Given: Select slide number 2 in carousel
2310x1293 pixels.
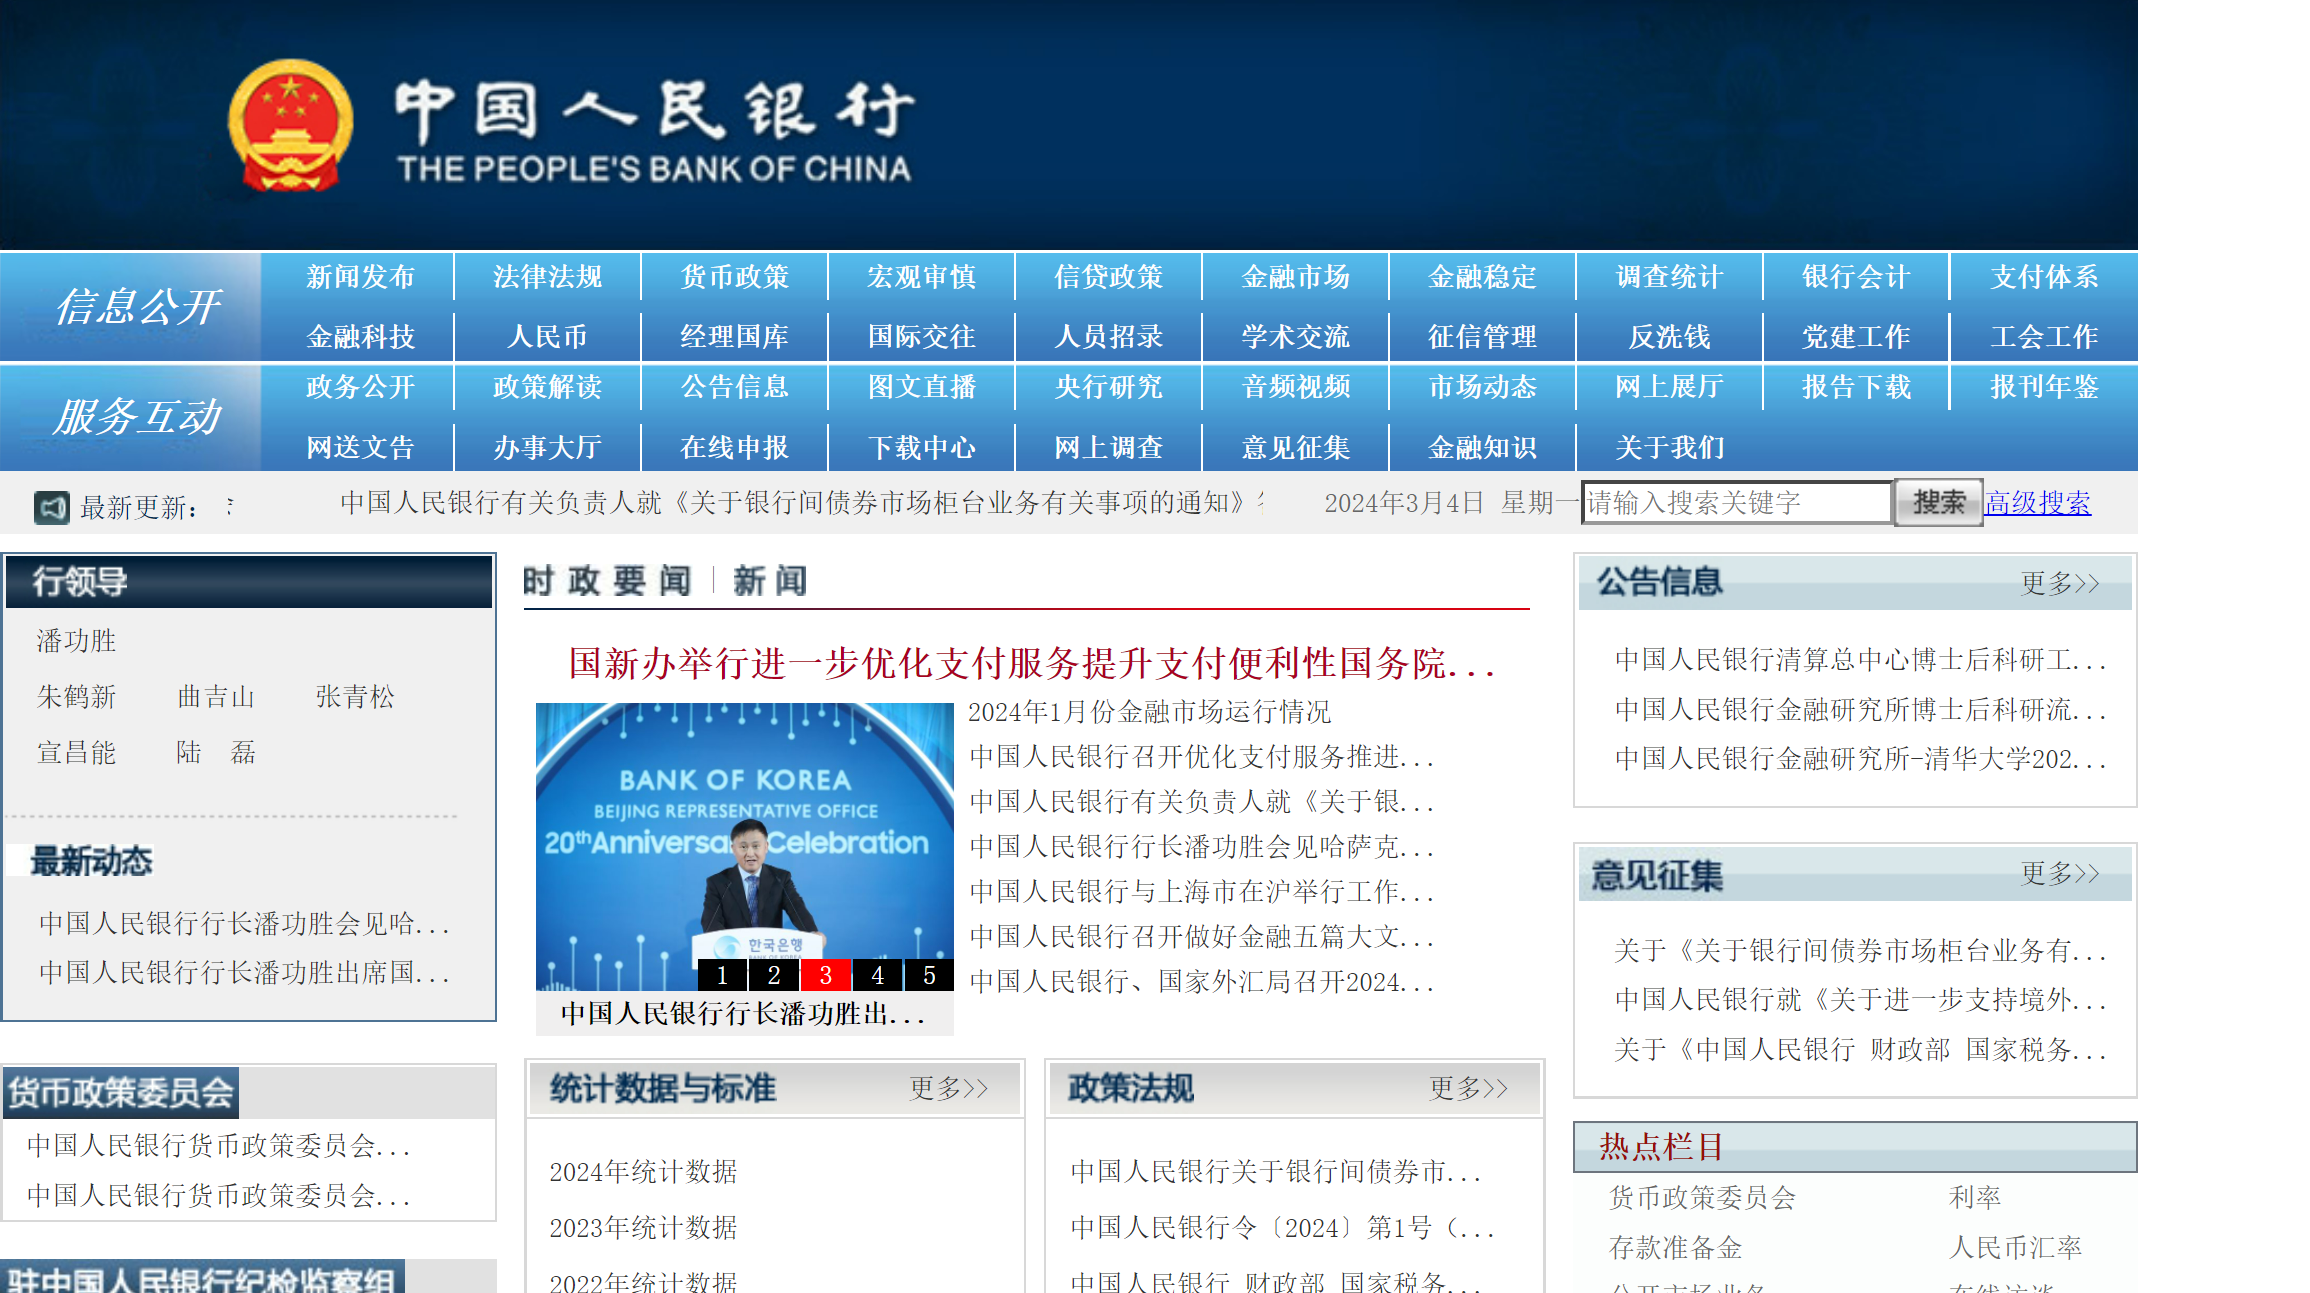Looking at the screenshot, I should [x=774, y=975].
